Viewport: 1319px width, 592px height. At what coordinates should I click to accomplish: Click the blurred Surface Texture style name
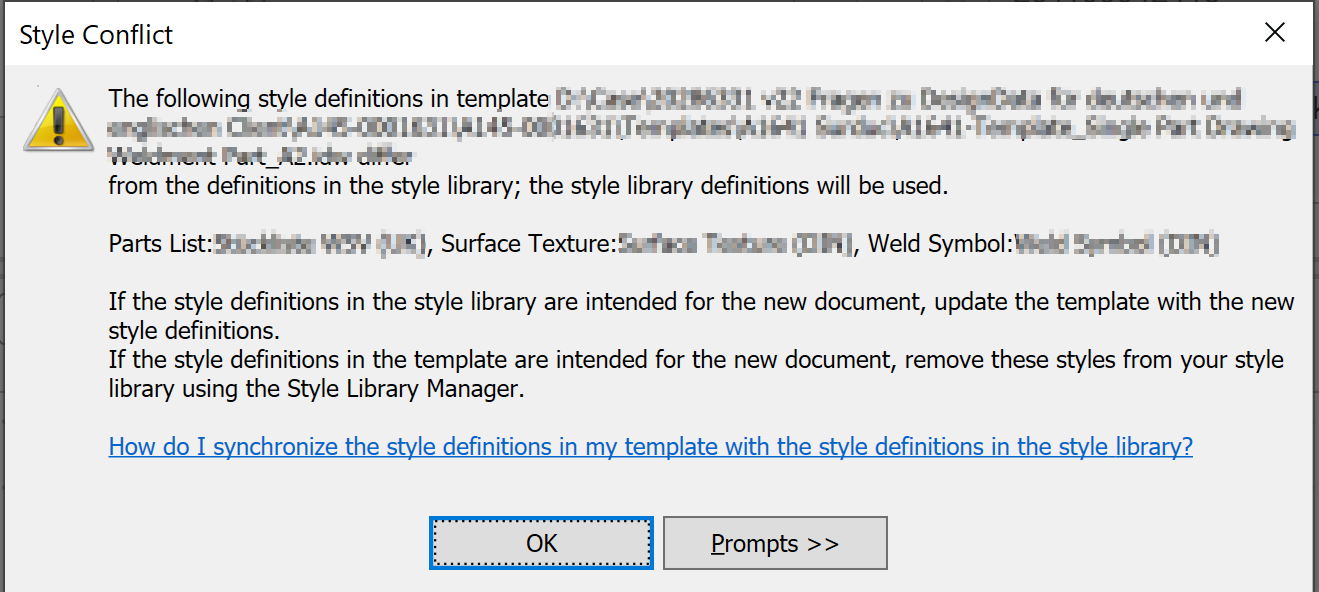tap(736, 243)
